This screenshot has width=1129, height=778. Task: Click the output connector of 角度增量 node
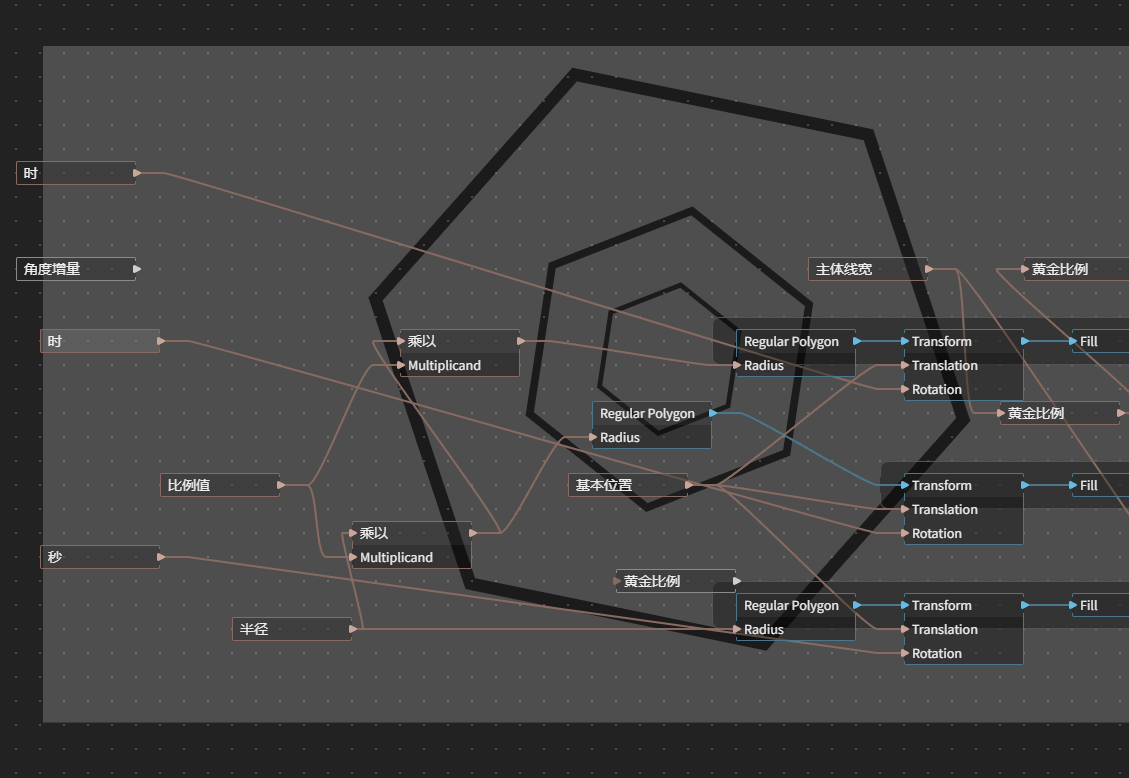coord(137,269)
